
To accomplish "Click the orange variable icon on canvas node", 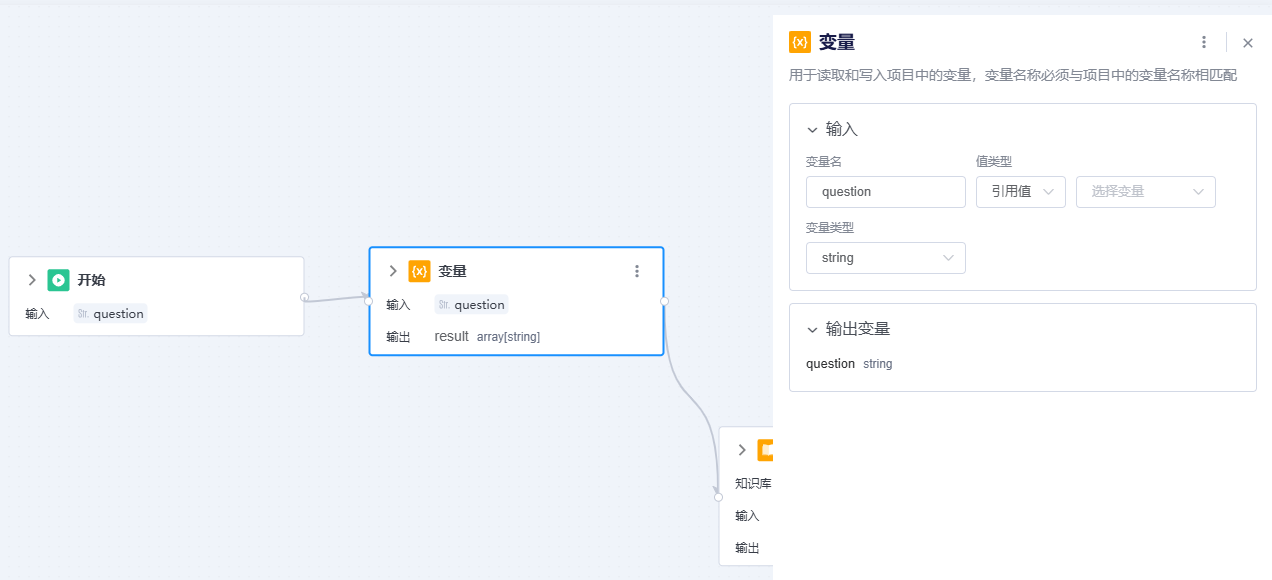I will pyautogui.click(x=419, y=271).
